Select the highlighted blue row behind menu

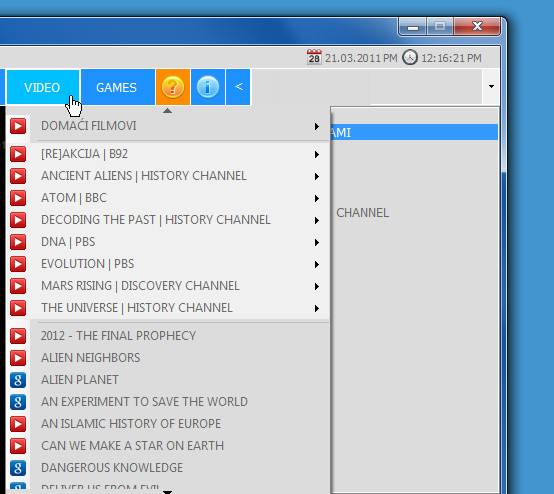(414, 132)
